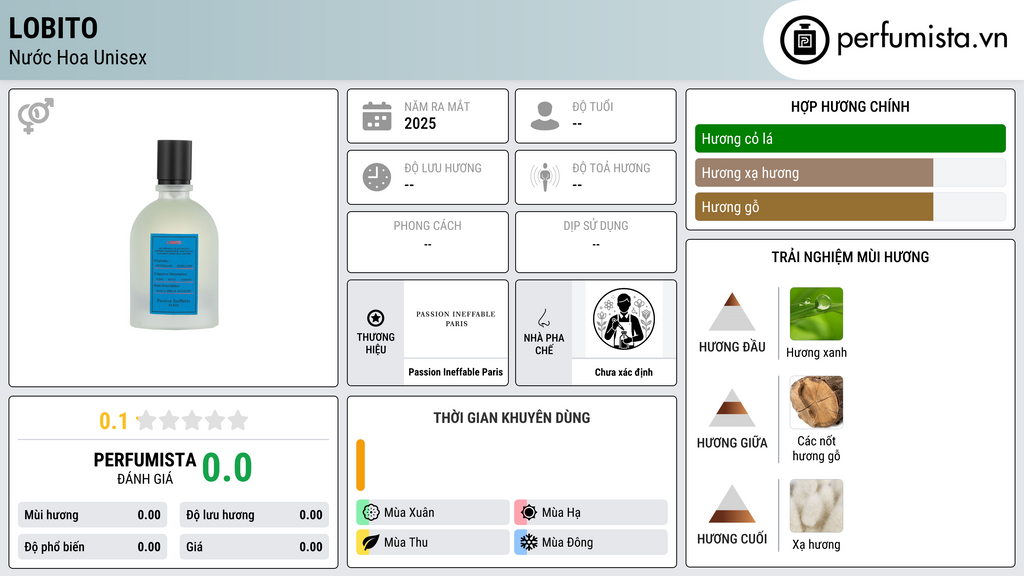Click the star badge icon above Thương hiệu

click(376, 318)
